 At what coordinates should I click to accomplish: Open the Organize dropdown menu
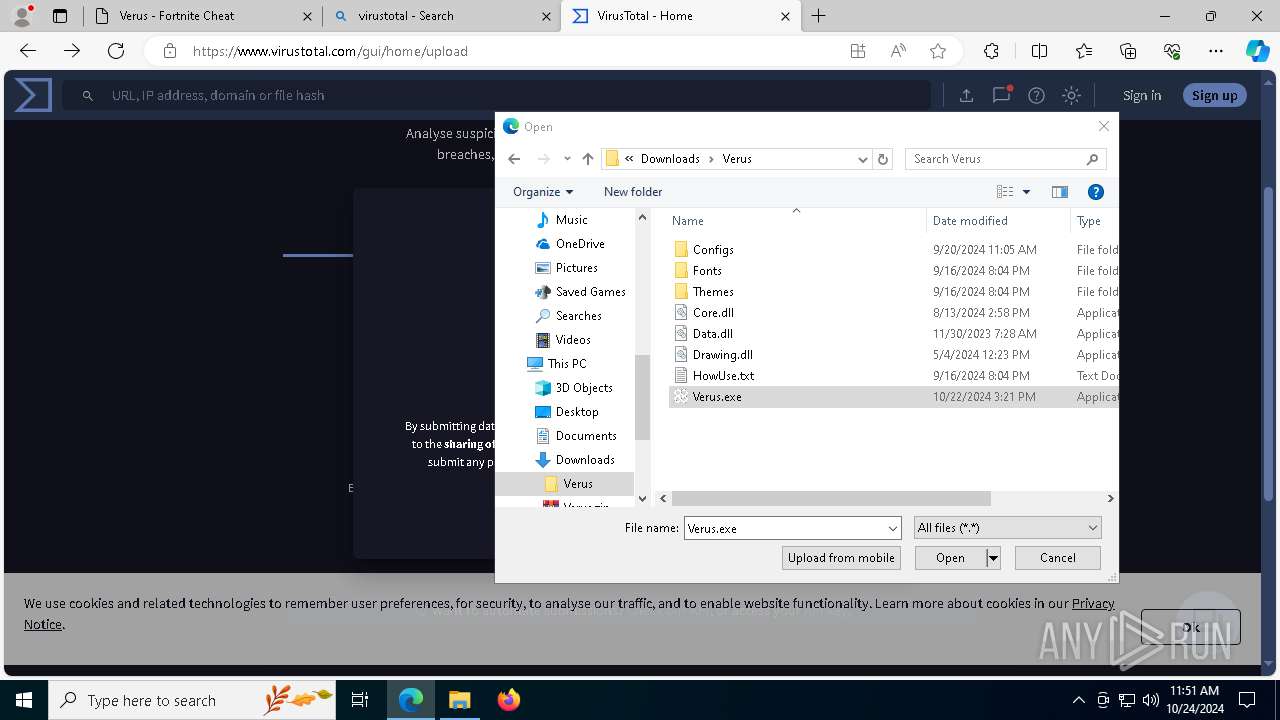pos(543,192)
